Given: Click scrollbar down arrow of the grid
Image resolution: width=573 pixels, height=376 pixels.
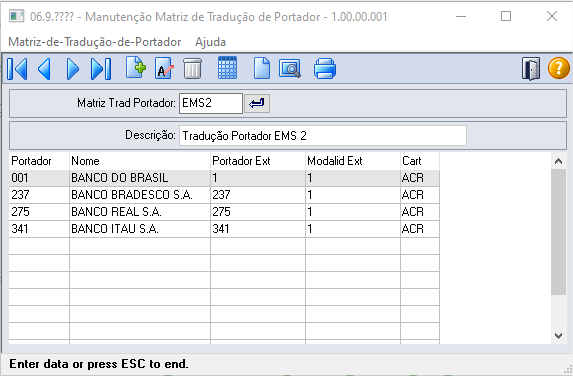Looking at the screenshot, I should (558, 336).
